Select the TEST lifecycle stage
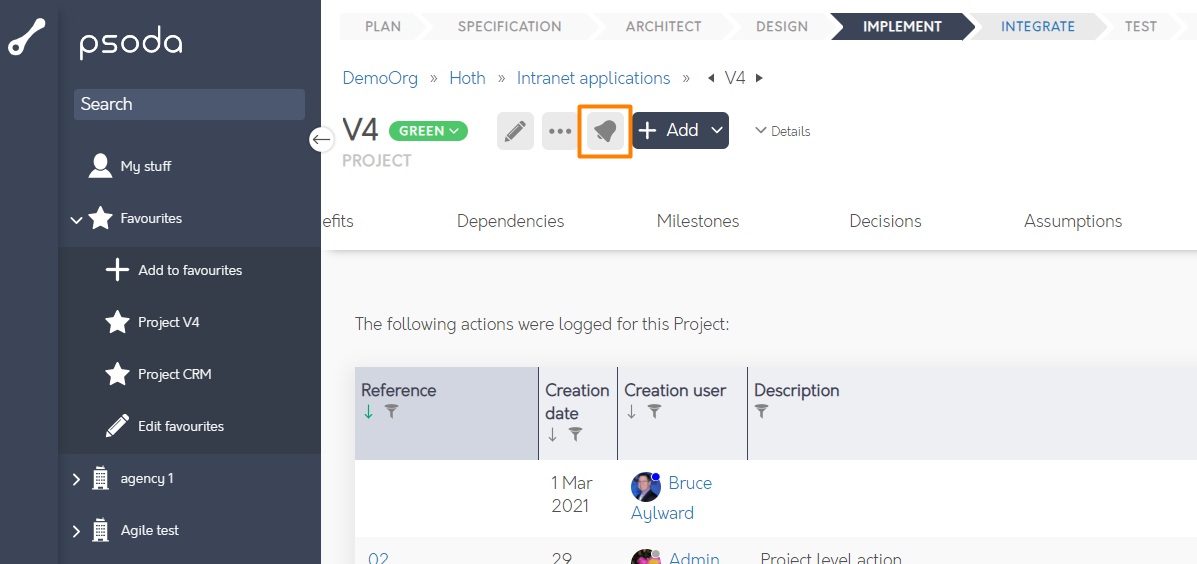Screen dimensions: 1197x564 pyautogui.click(x=1141, y=27)
